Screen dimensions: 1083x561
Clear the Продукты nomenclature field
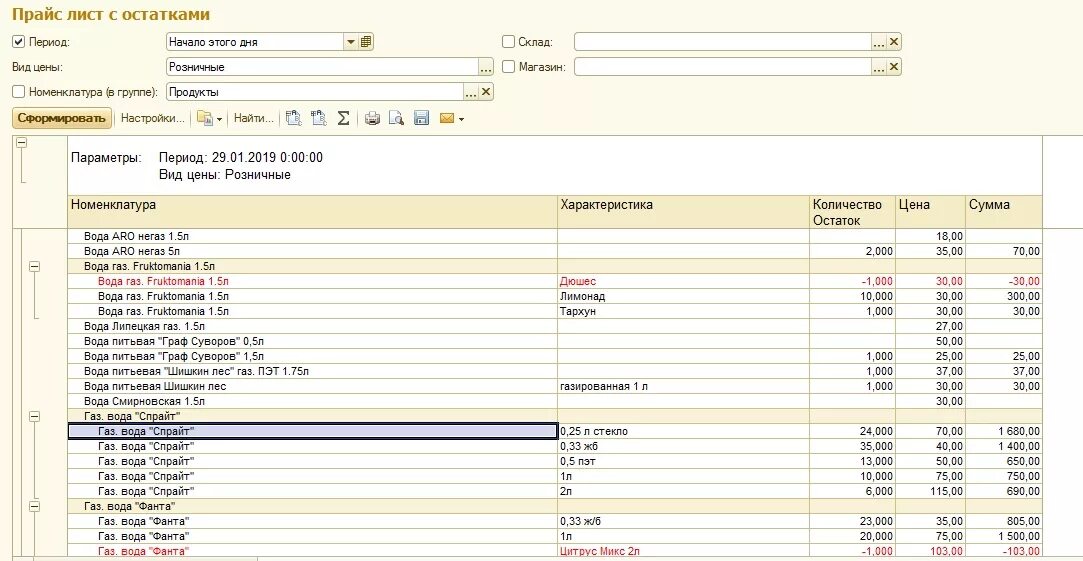(486, 92)
